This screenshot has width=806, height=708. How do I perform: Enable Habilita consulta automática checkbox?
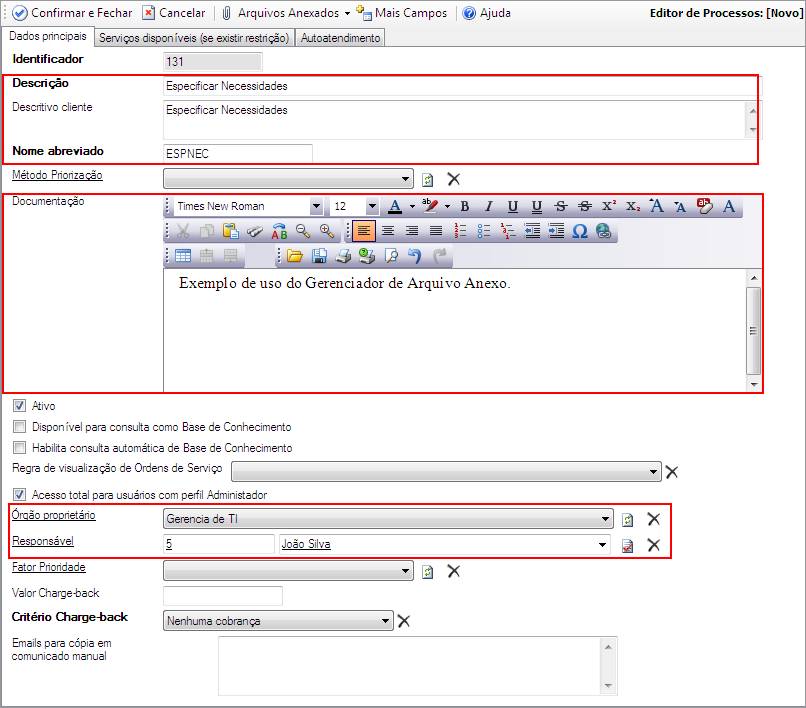click(x=20, y=447)
